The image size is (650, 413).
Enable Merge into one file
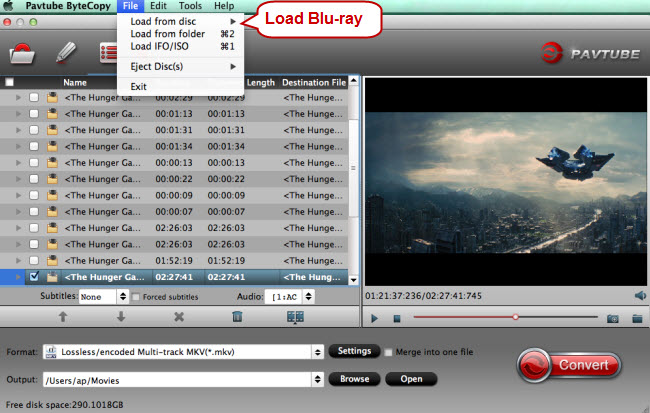pyautogui.click(x=388, y=352)
